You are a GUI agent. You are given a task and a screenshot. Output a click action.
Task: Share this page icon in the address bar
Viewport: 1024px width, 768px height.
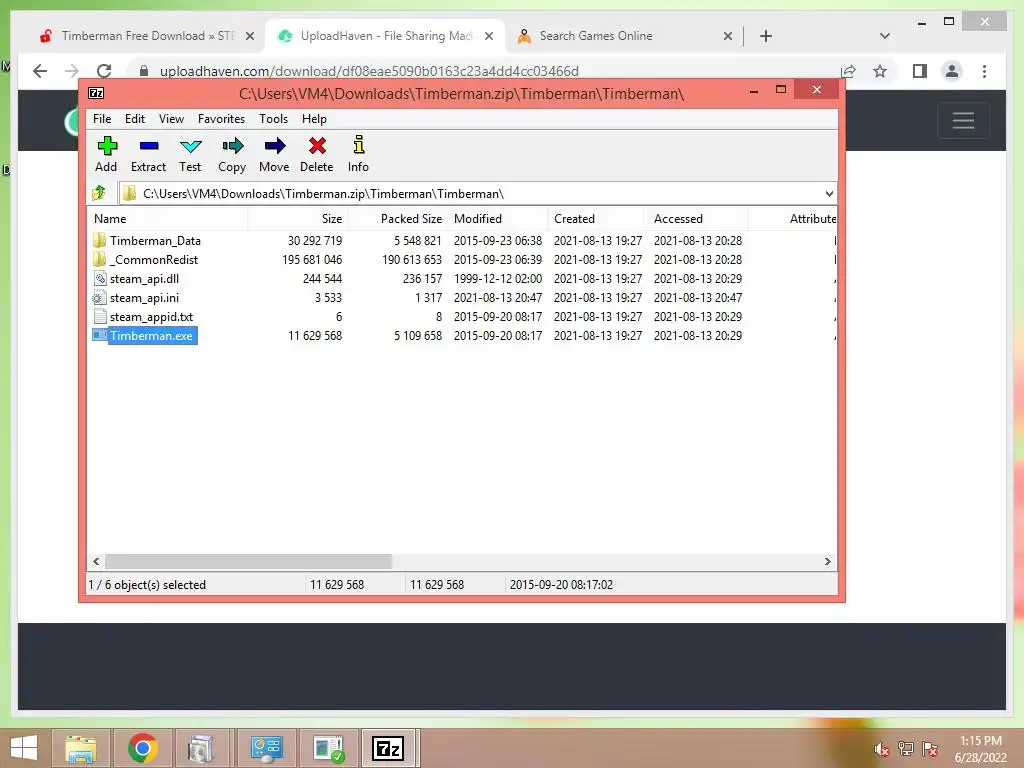click(848, 71)
